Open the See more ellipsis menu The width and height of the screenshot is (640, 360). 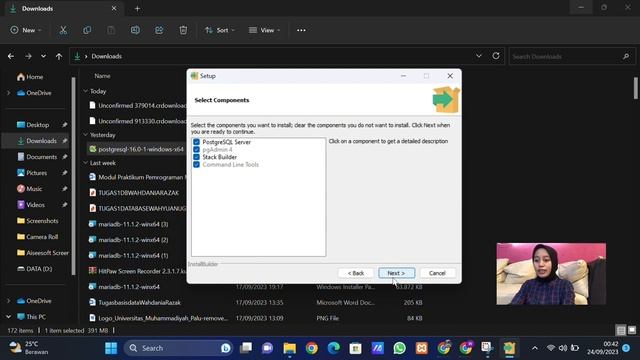tap(301, 30)
